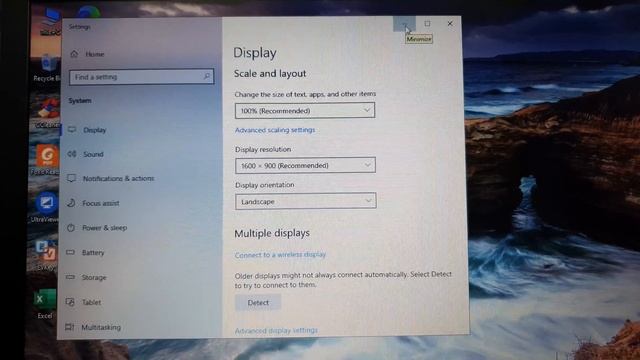
Task: Click the Storage drive icon in sidebar
Action: point(70,277)
